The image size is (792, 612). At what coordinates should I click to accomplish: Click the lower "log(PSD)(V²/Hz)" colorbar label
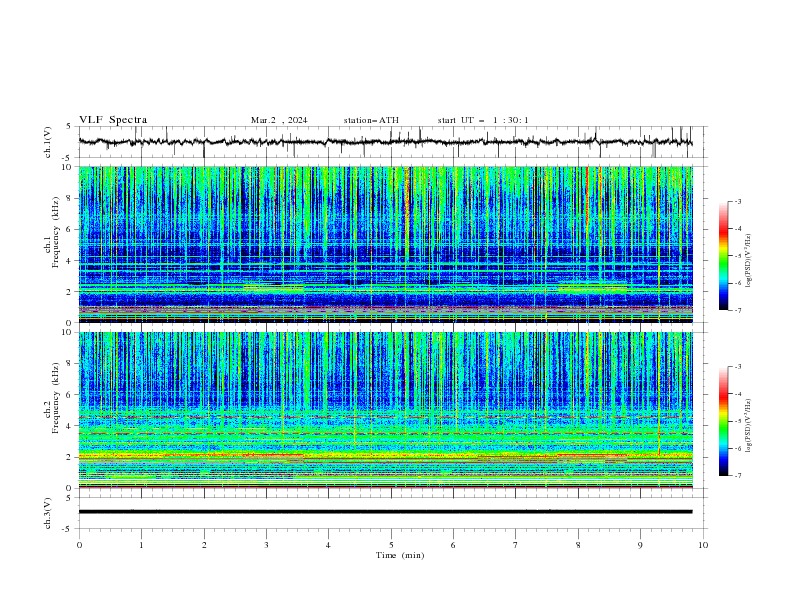[748, 426]
